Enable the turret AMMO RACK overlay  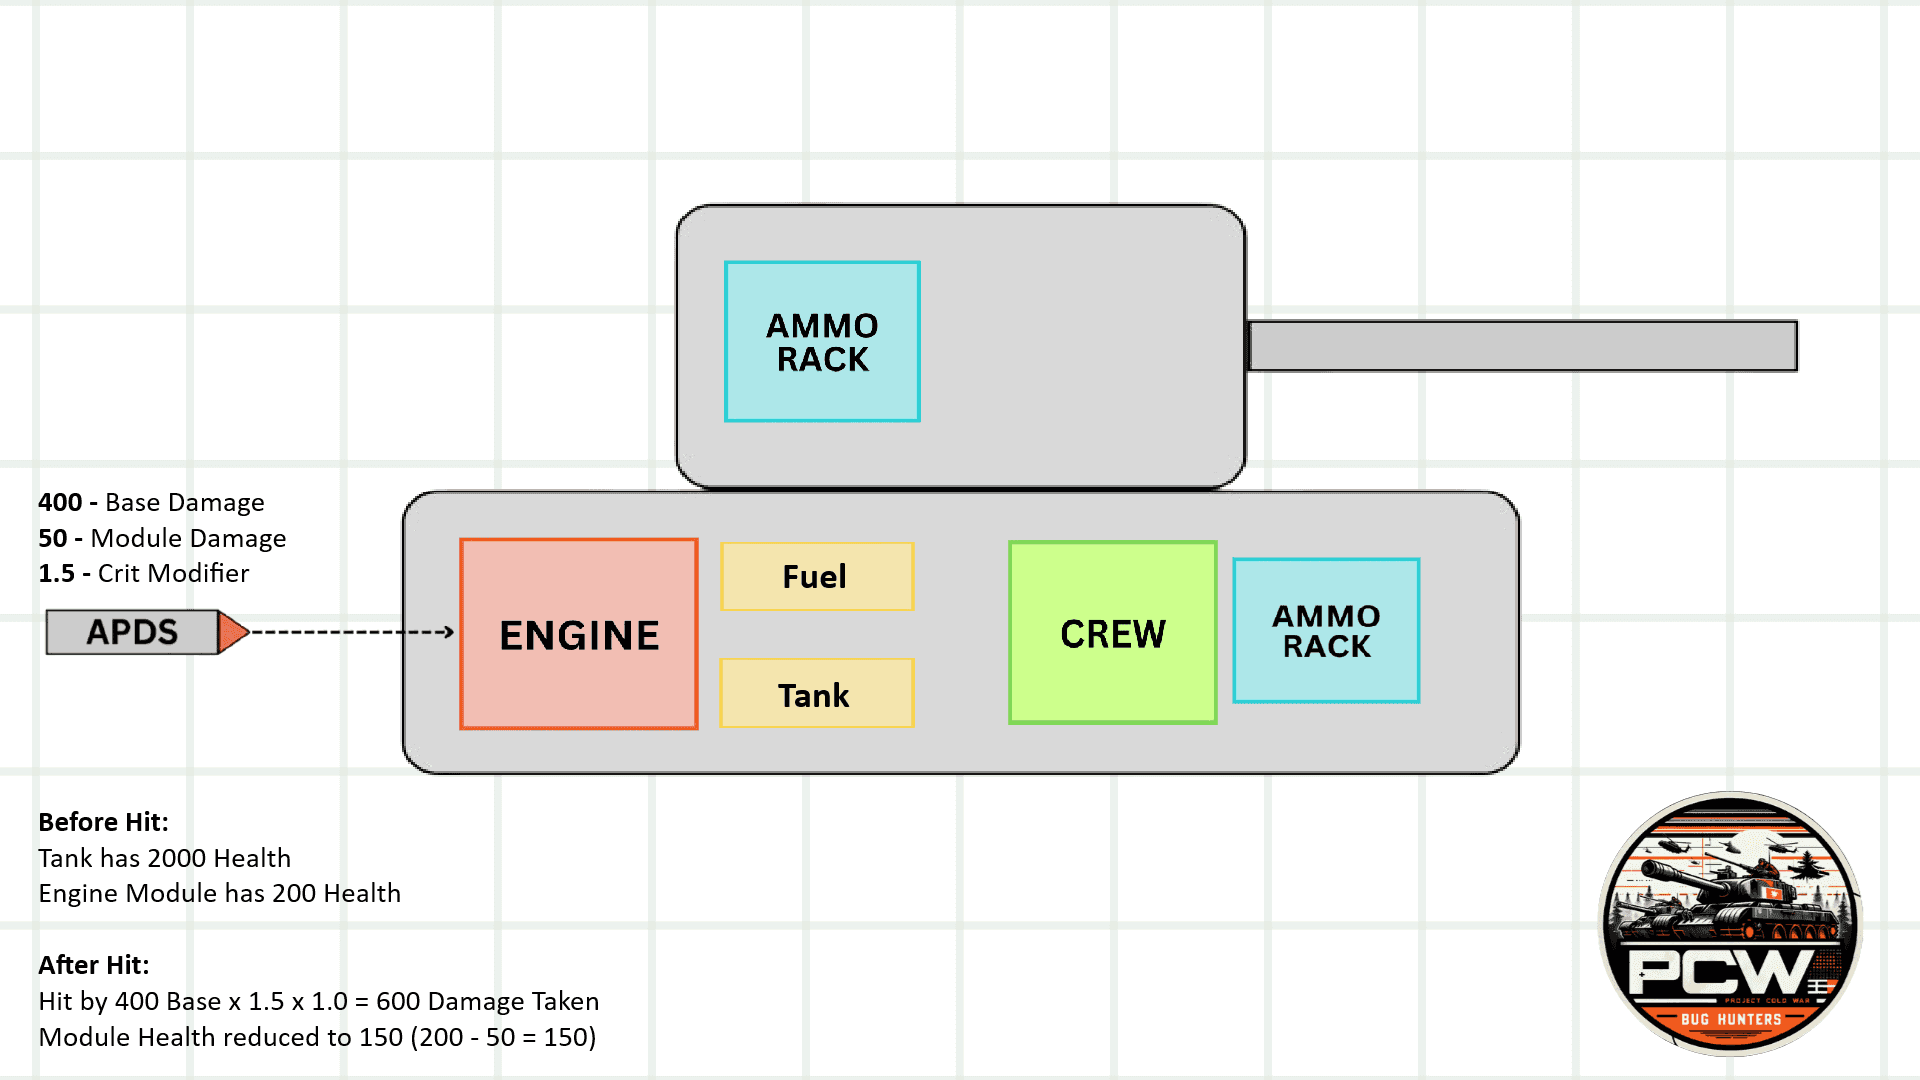pos(820,341)
